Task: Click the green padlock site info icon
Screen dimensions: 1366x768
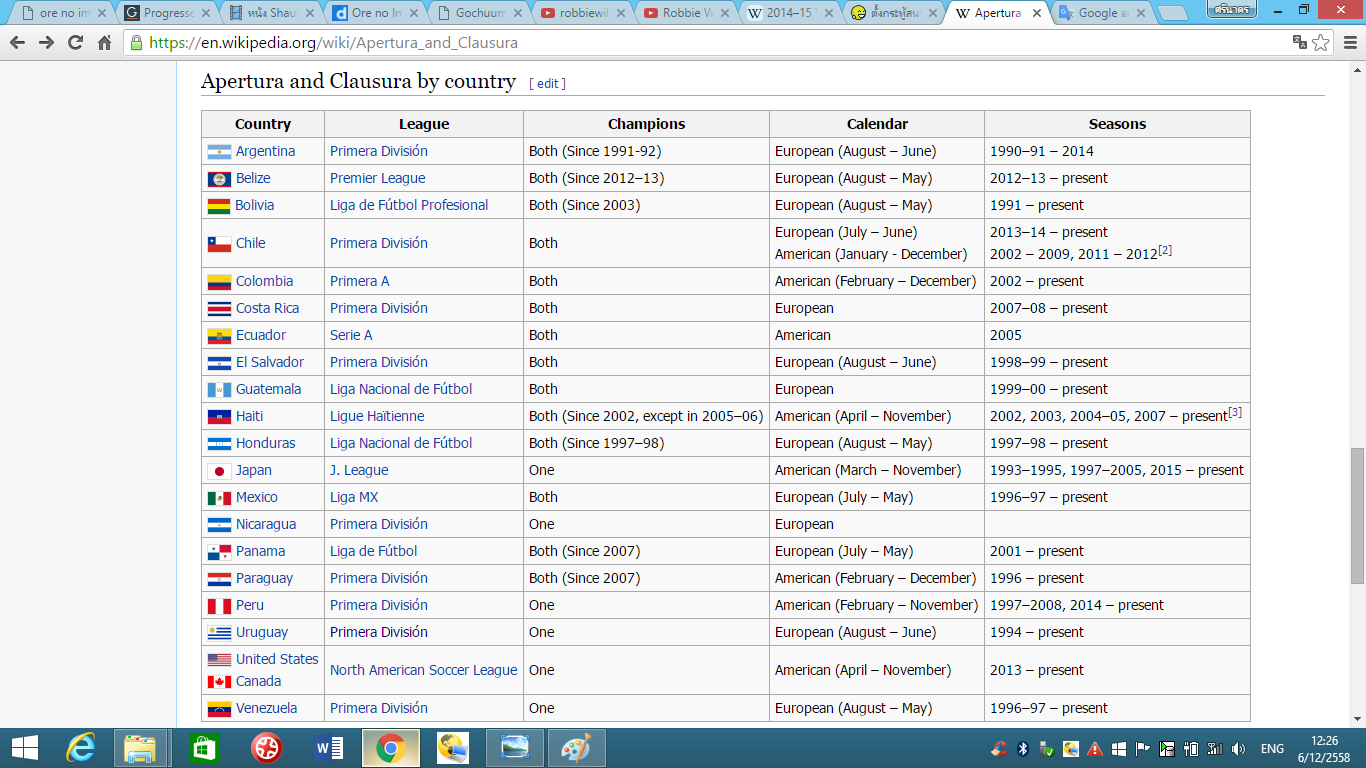Action: point(136,43)
